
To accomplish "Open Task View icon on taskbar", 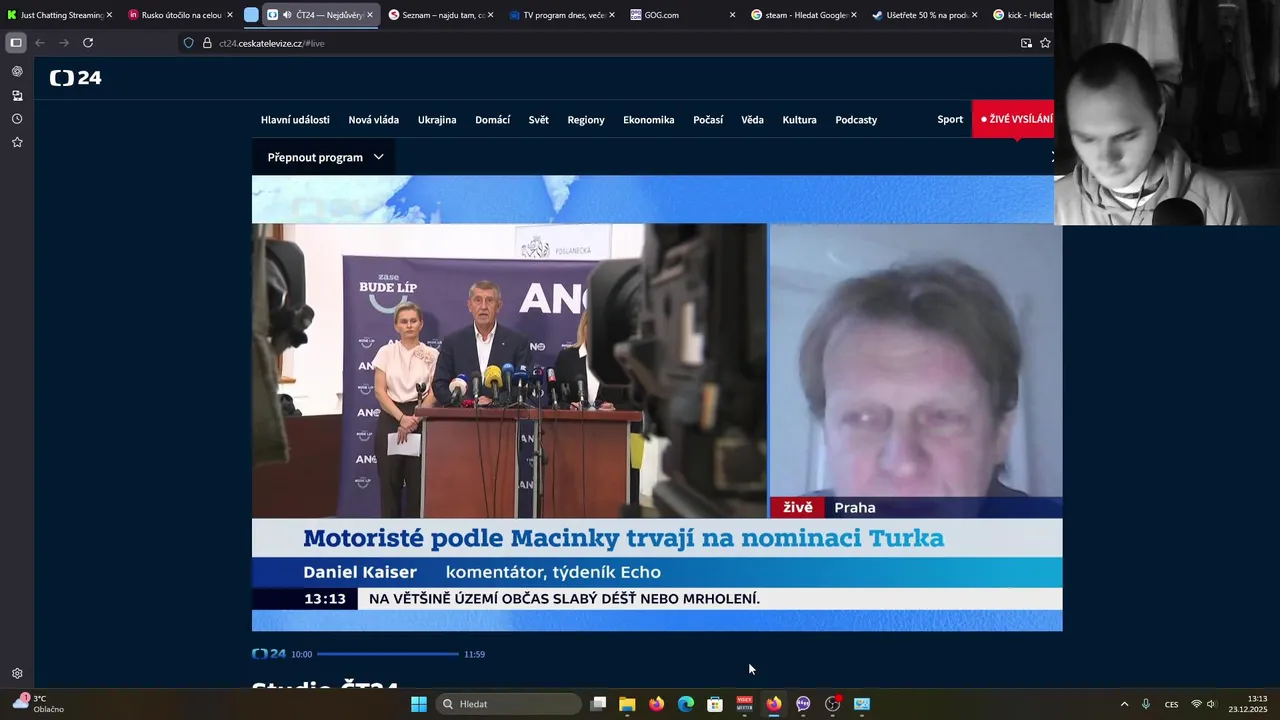I will (598, 704).
